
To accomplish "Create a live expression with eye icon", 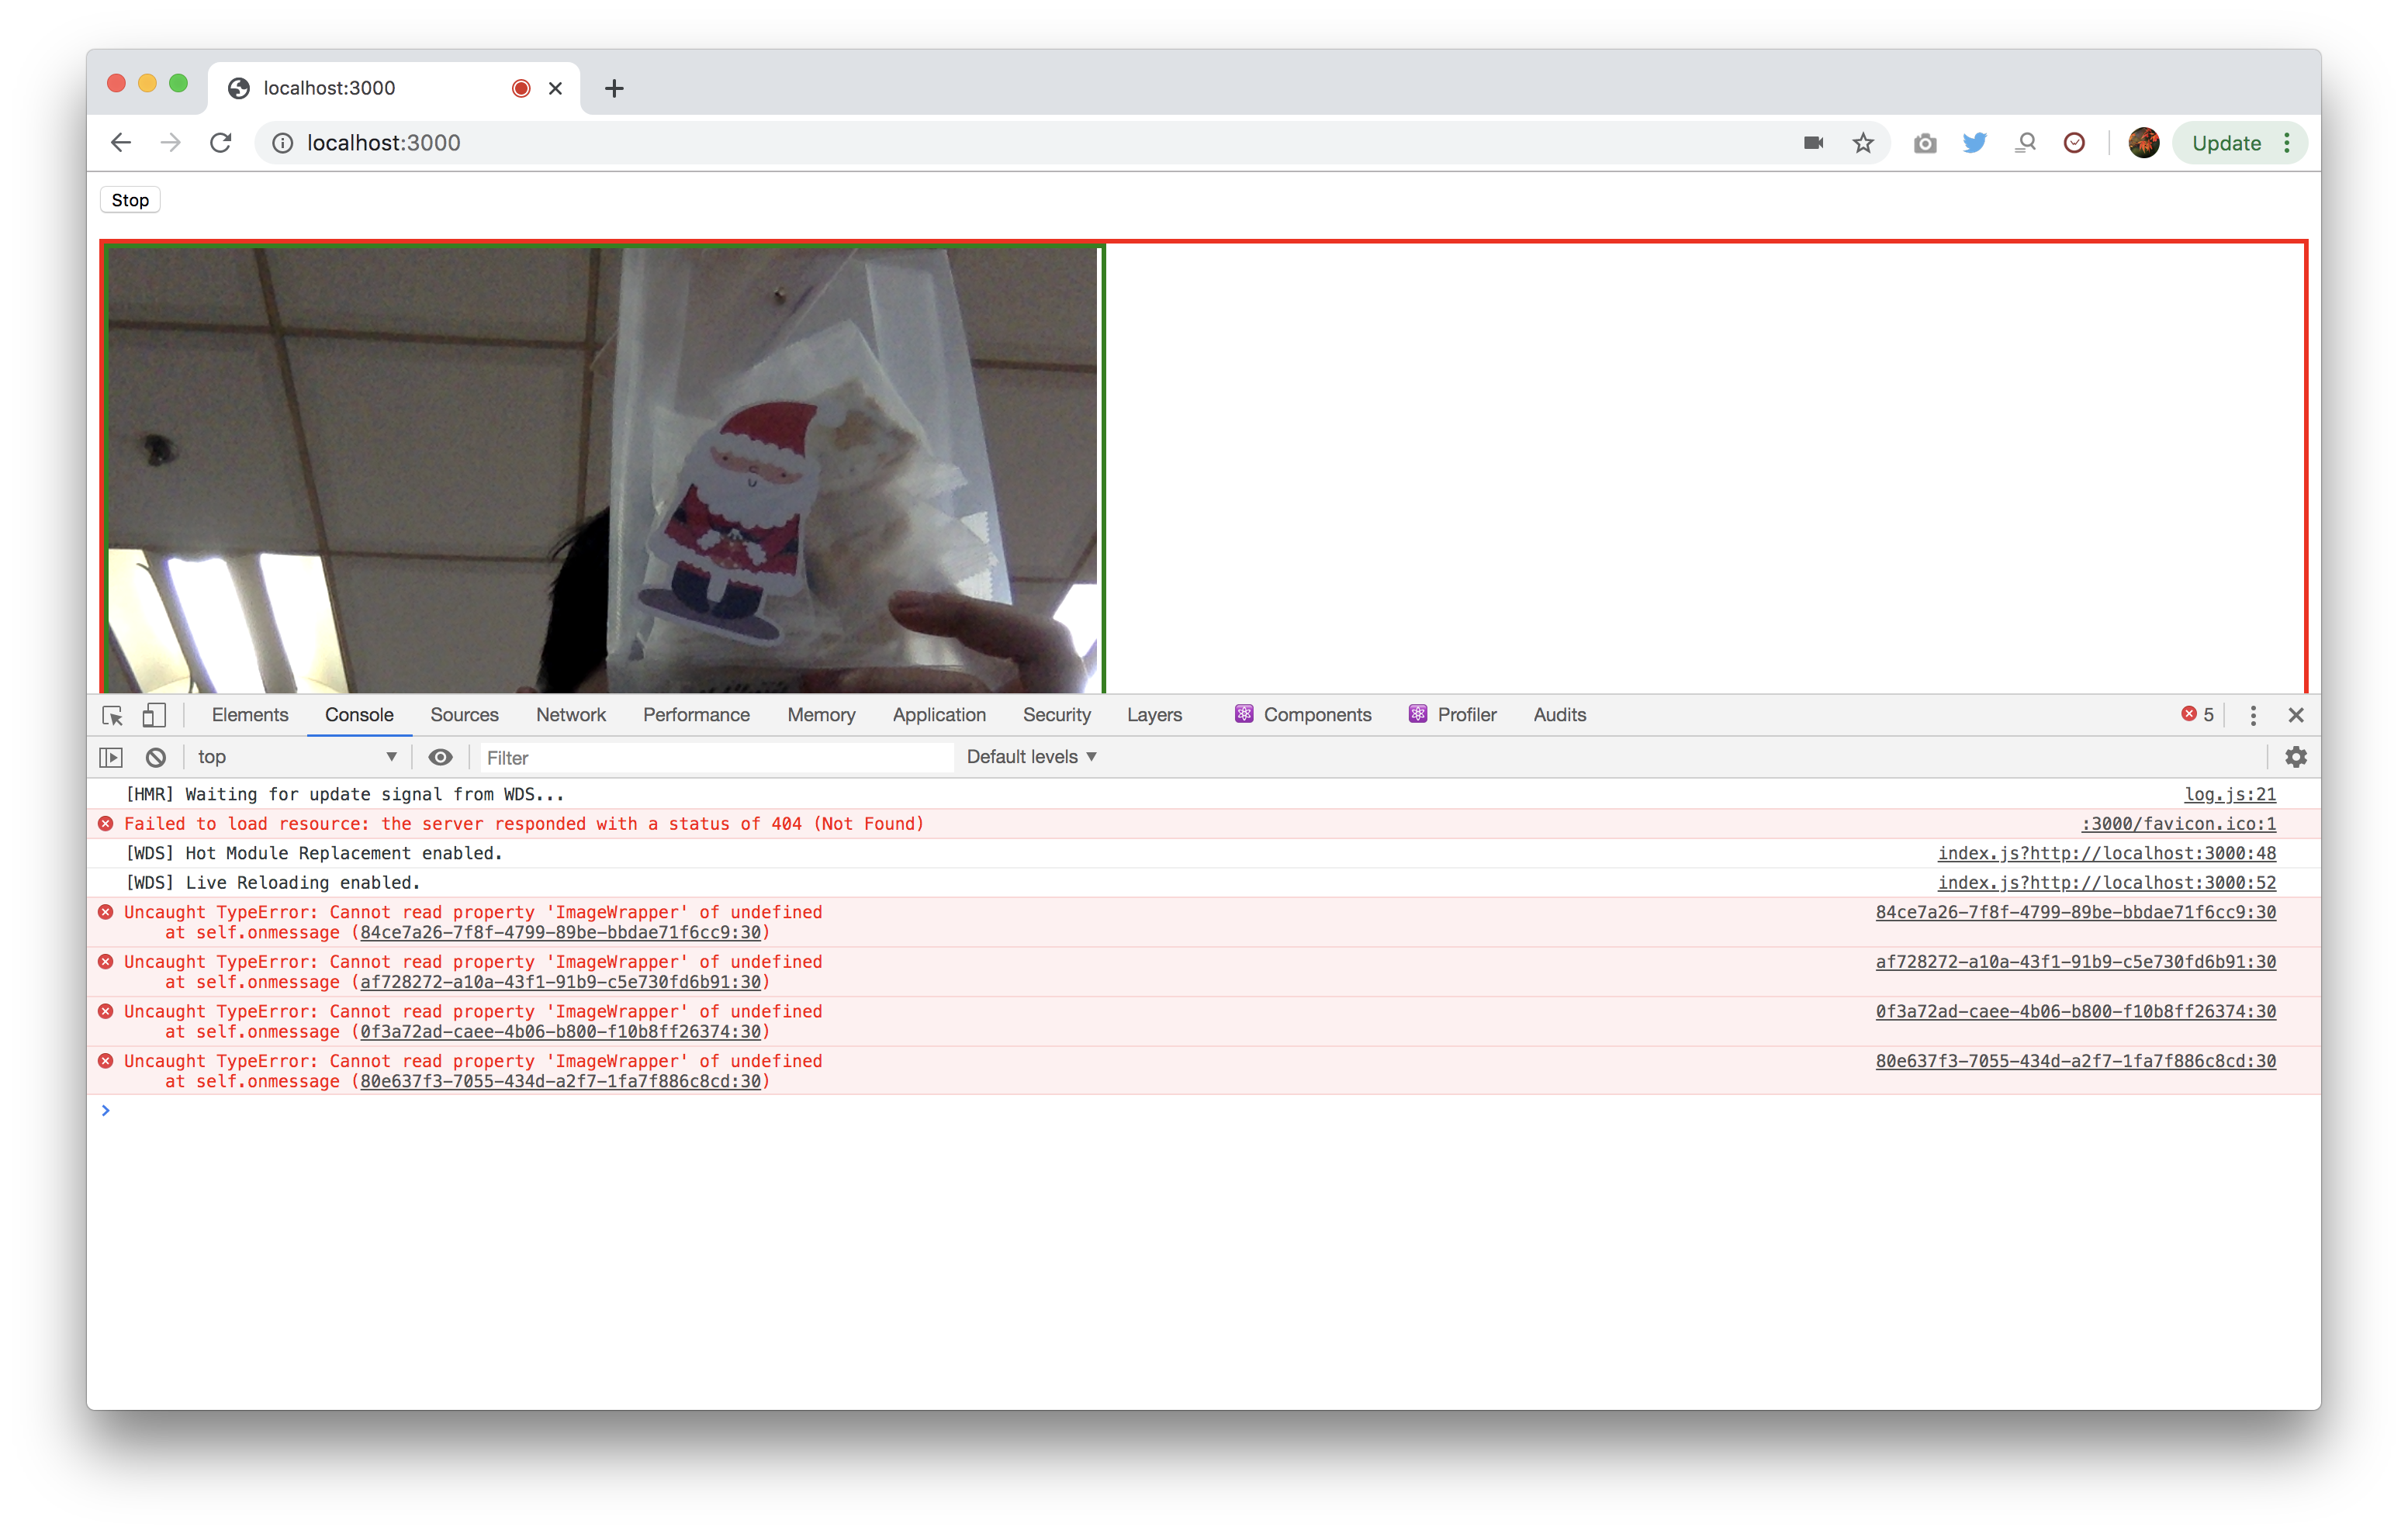I will 441,757.
